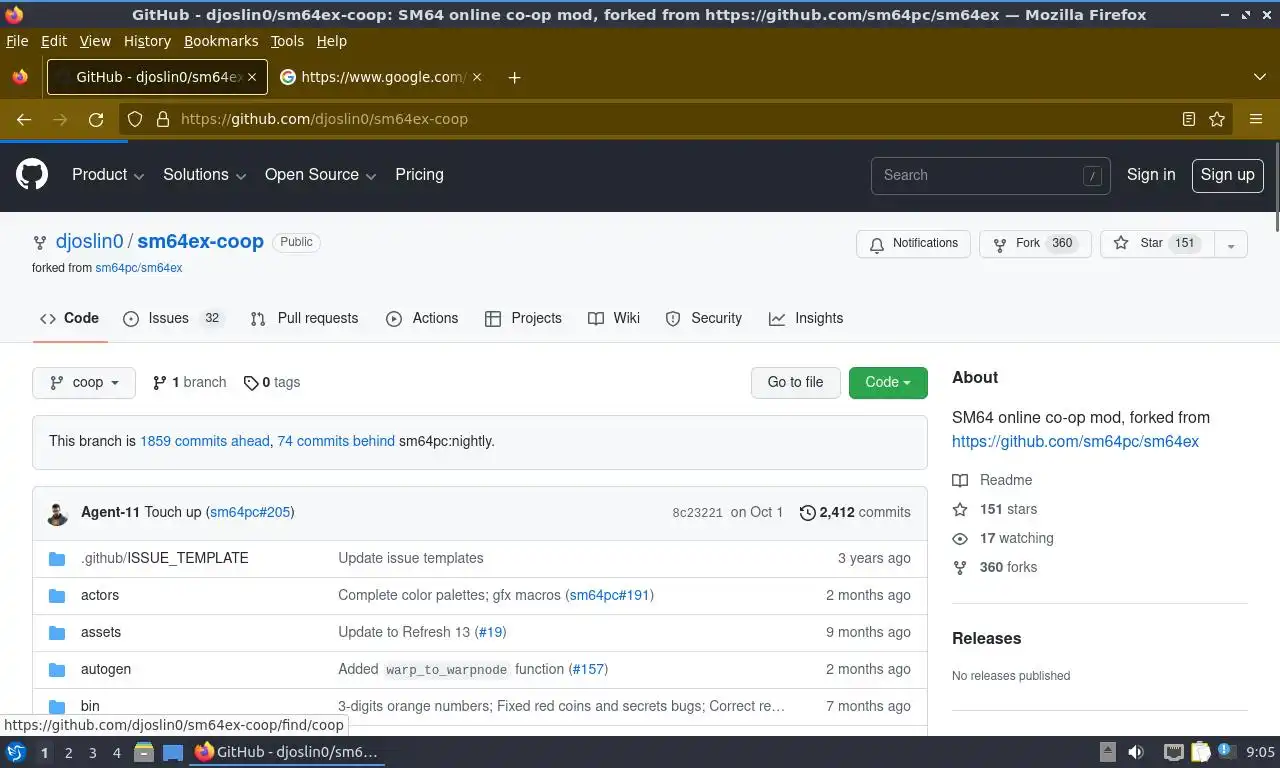Open the History menu in menu bar
This screenshot has height=768, width=1280.
click(147, 41)
